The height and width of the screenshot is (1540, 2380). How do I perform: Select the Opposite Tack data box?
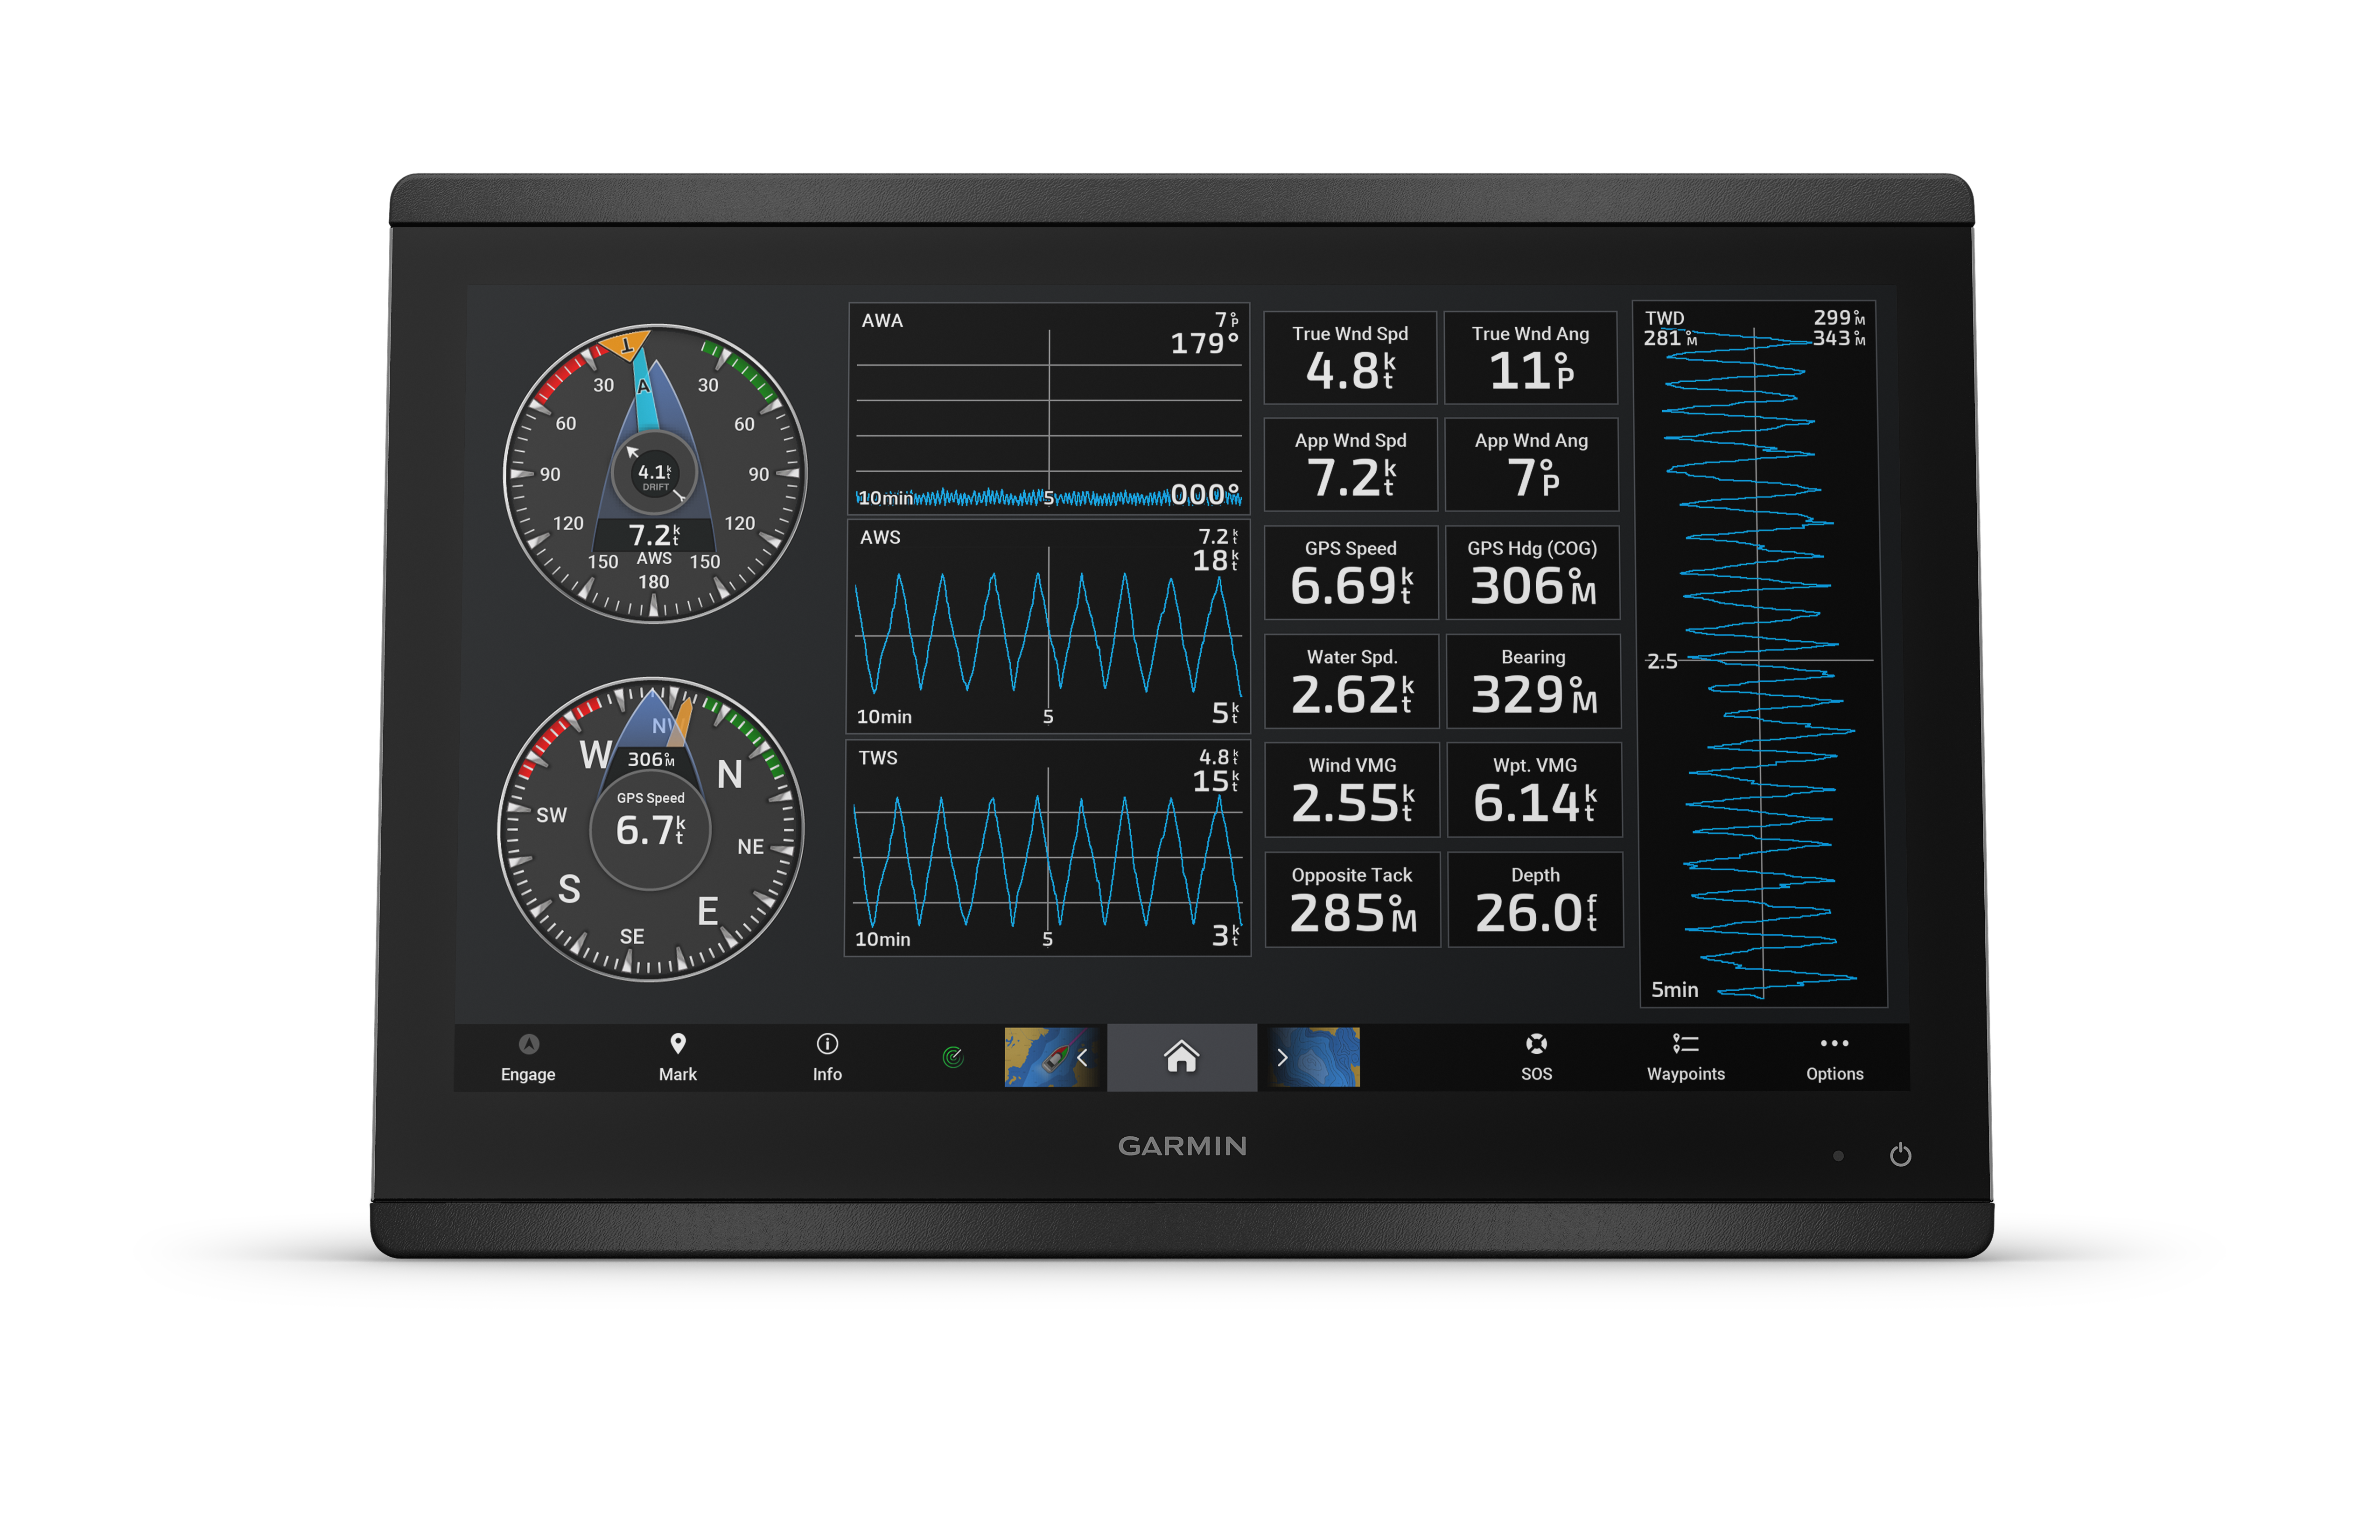1353,900
